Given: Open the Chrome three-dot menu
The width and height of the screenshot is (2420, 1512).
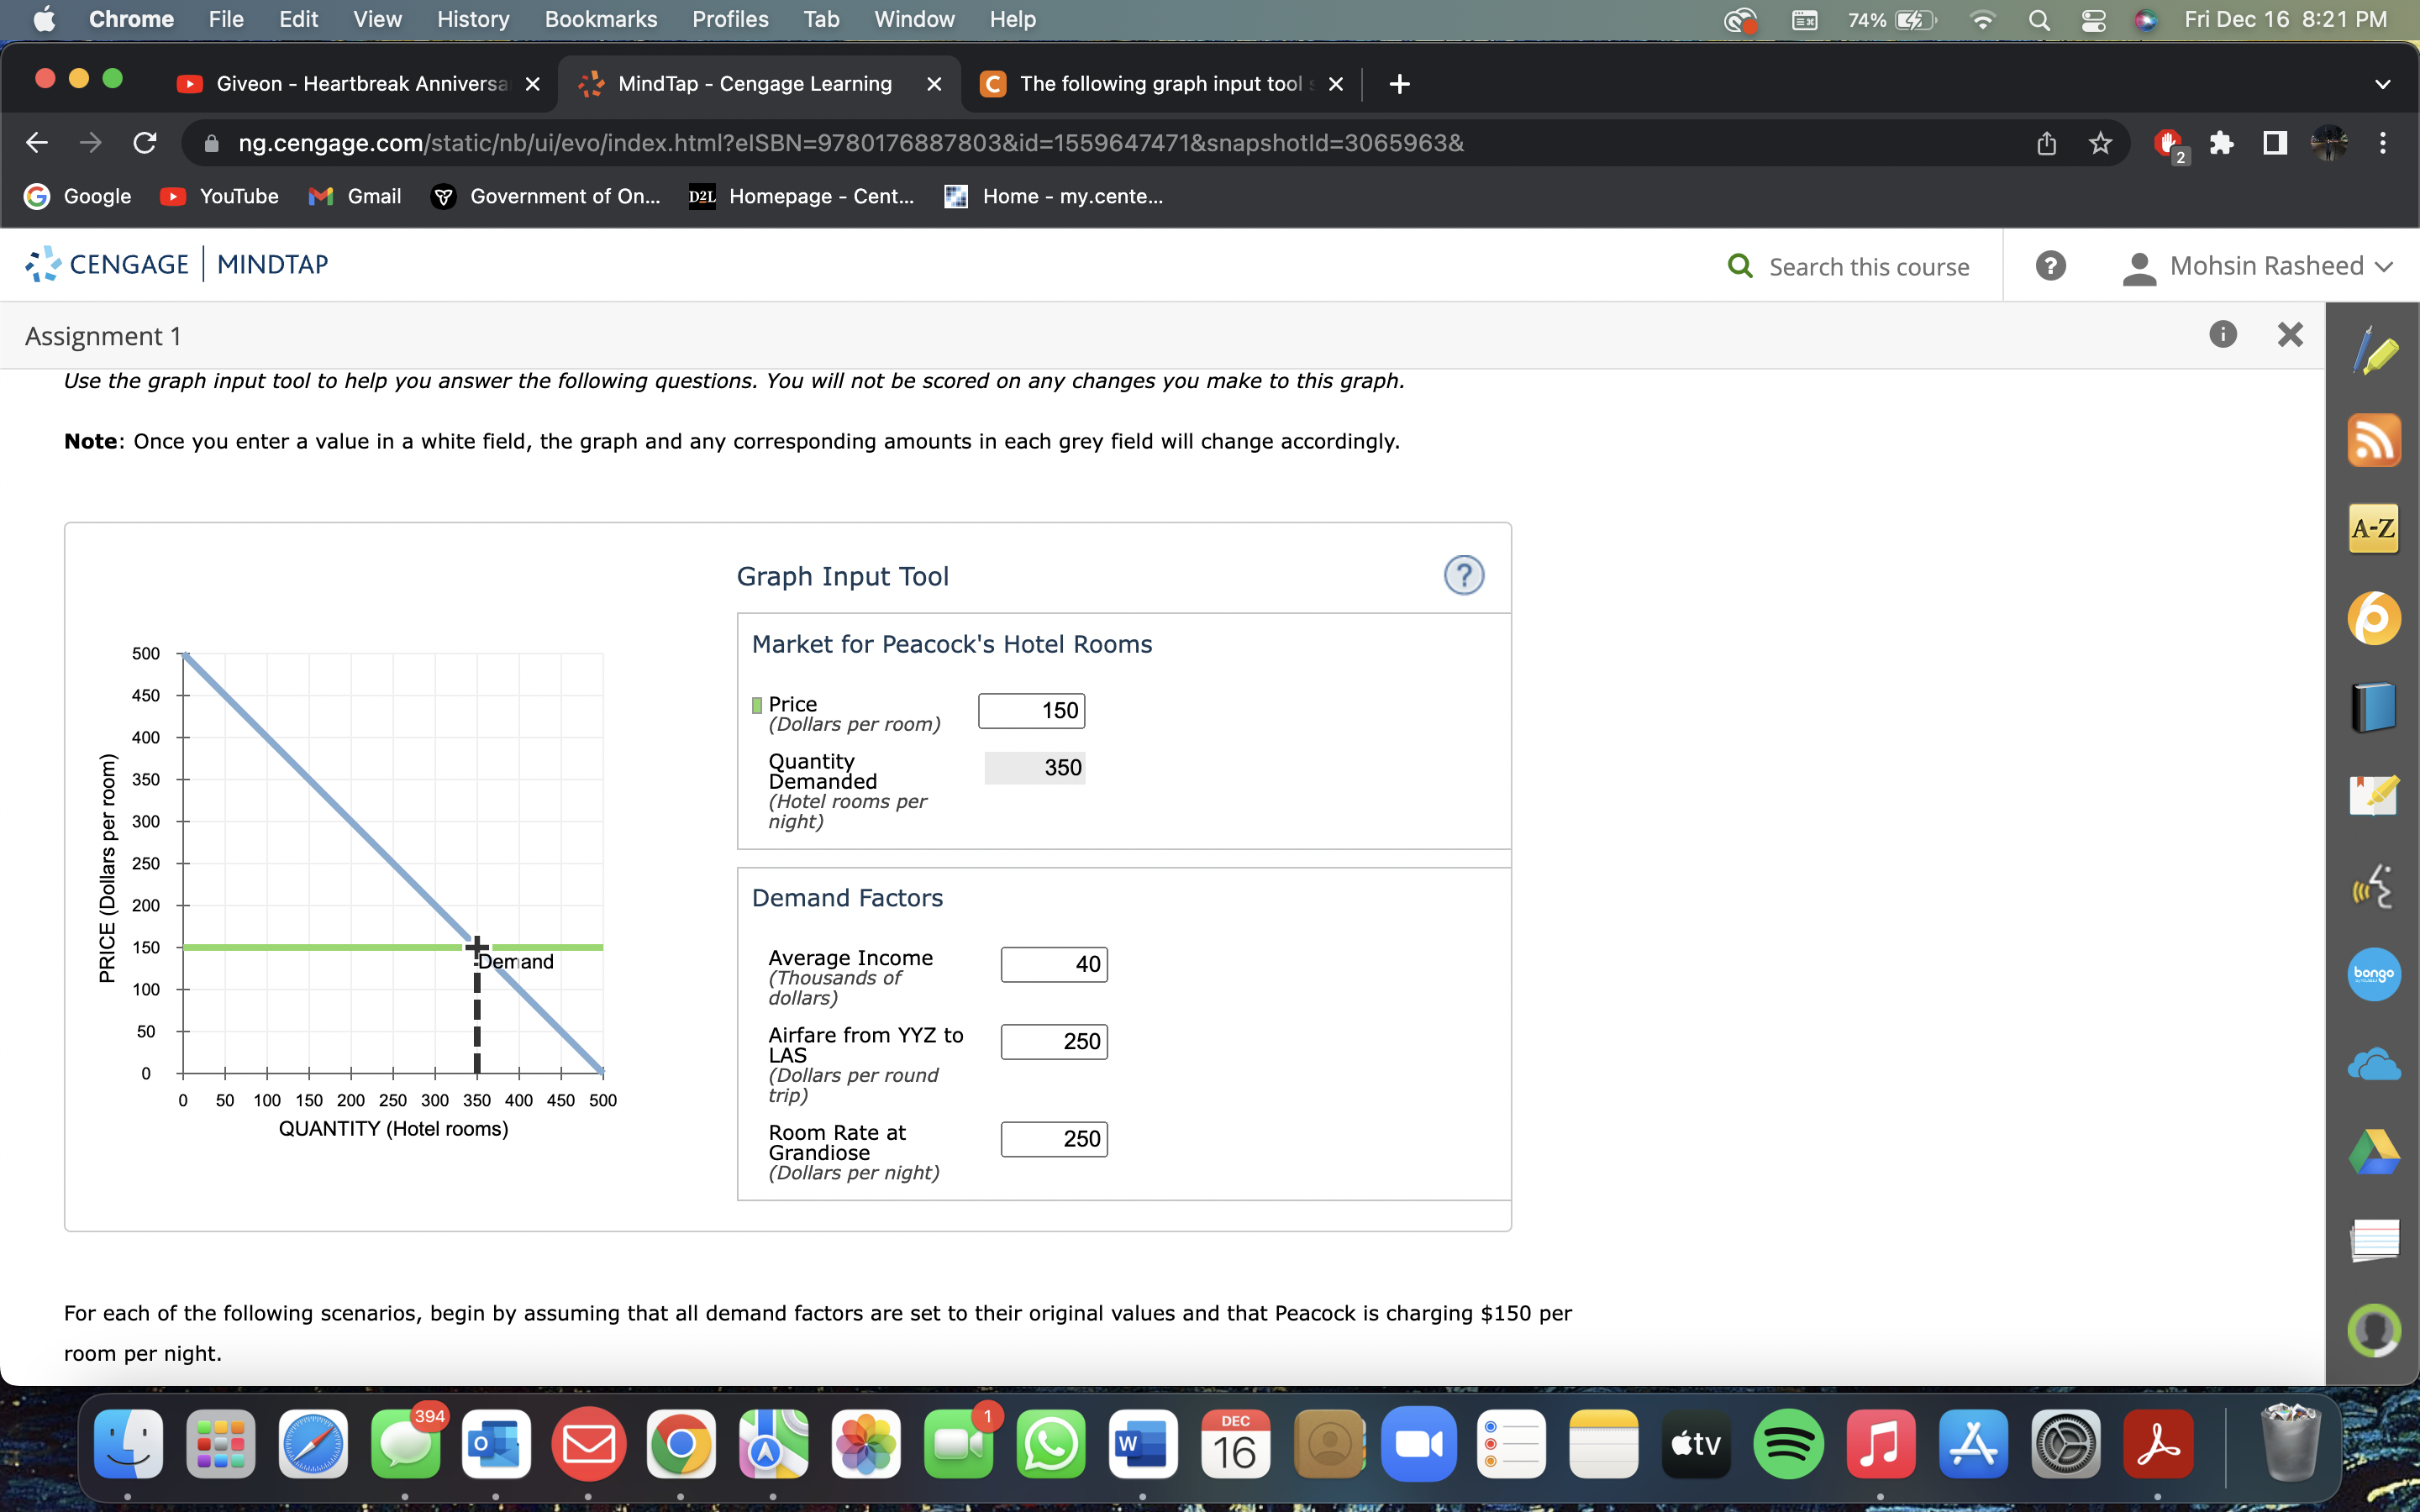Looking at the screenshot, I should [2382, 143].
